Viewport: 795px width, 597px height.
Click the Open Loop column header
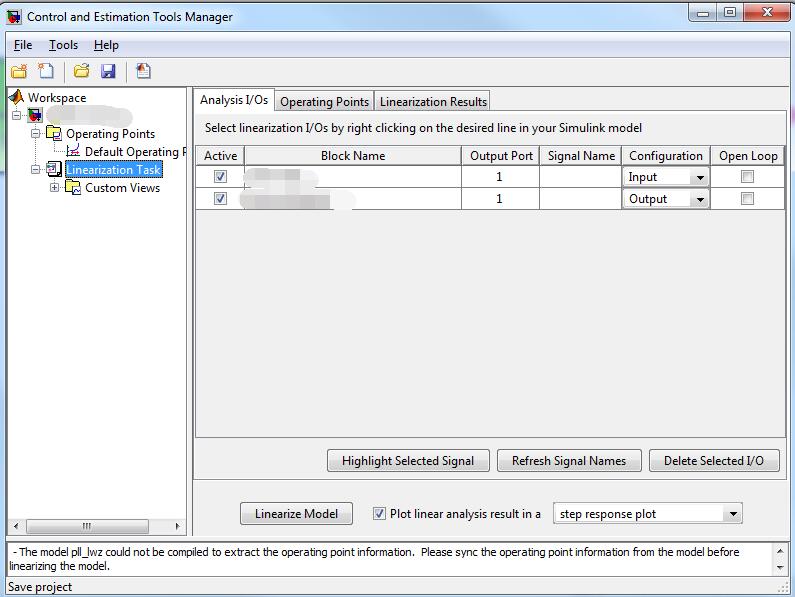click(x=748, y=156)
